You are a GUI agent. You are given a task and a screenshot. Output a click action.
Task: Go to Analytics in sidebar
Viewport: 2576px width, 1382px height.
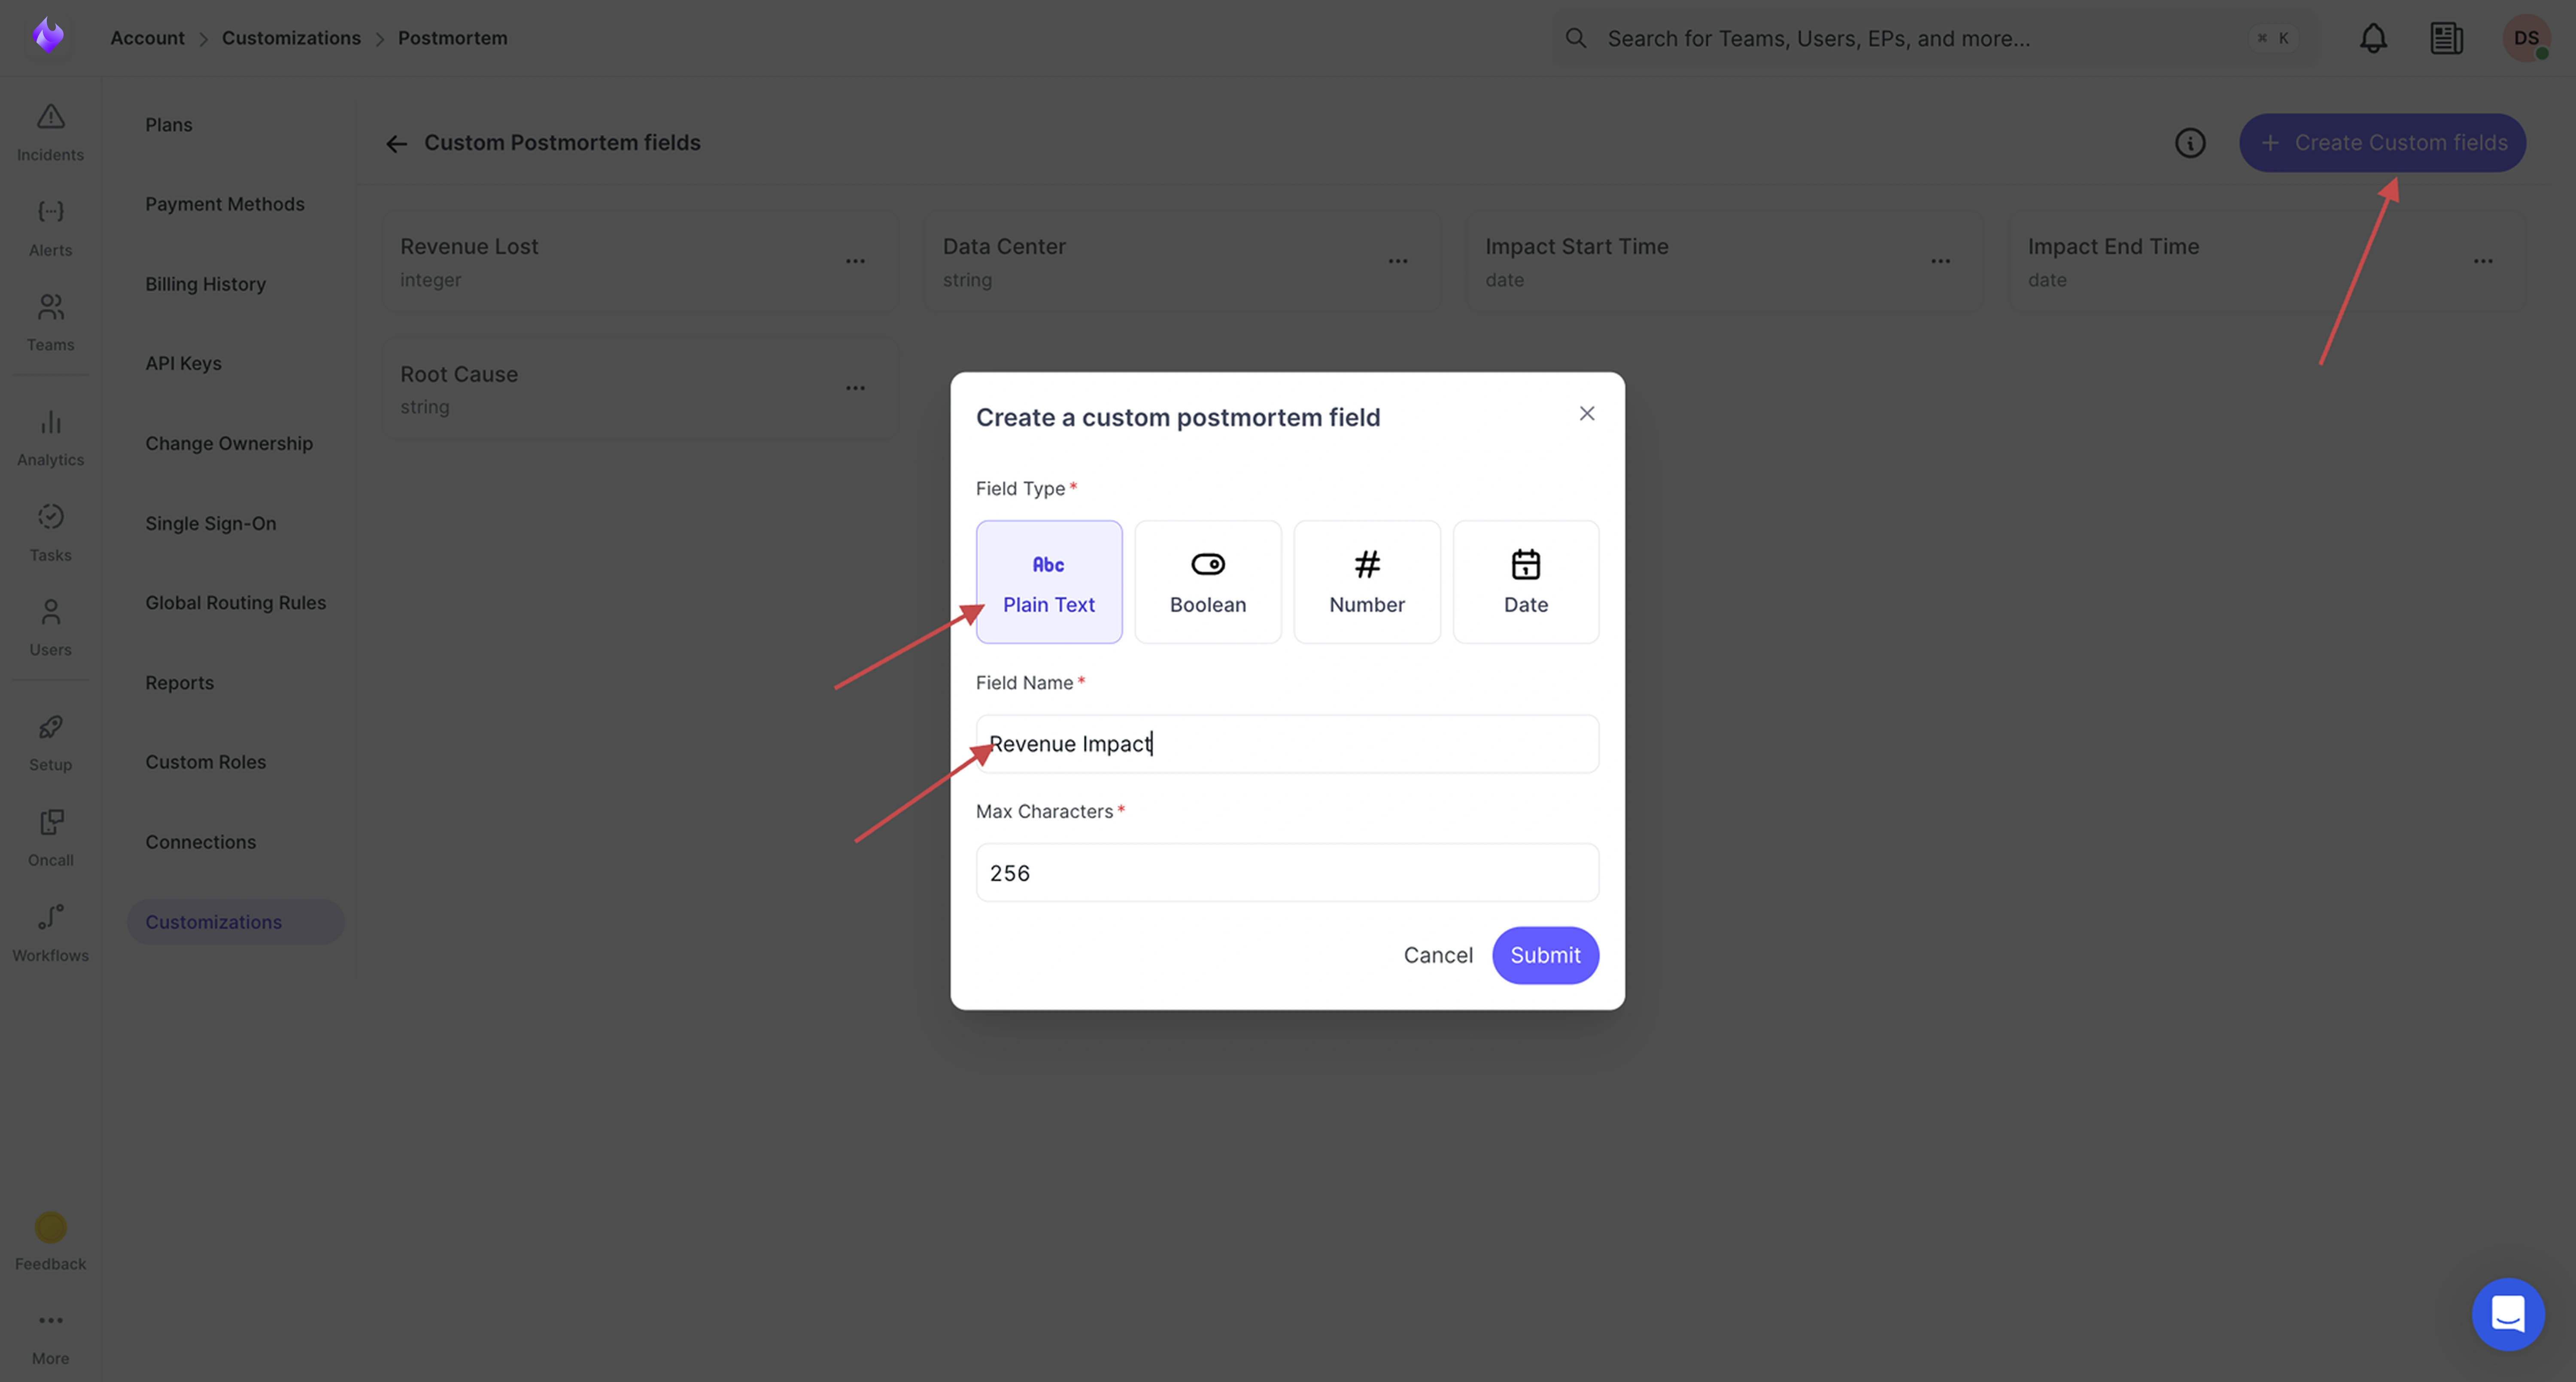[x=50, y=436]
